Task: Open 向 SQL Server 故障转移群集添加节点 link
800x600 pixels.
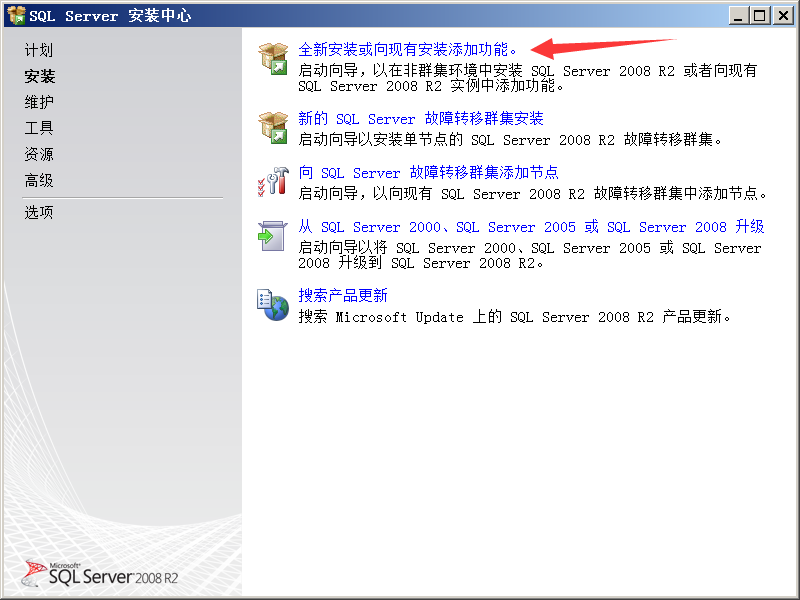Action: [429, 172]
